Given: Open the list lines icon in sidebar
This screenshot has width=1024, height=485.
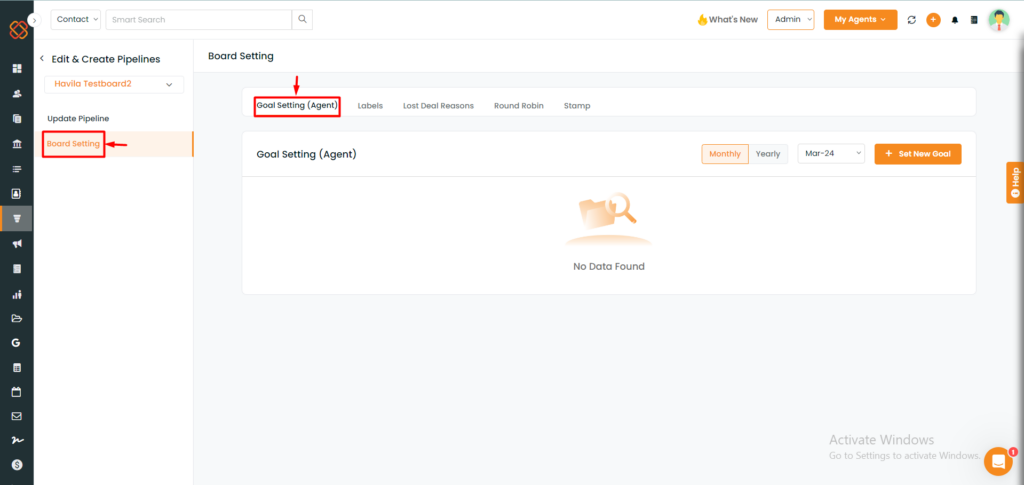Looking at the screenshot, I should tap(17, 169).
